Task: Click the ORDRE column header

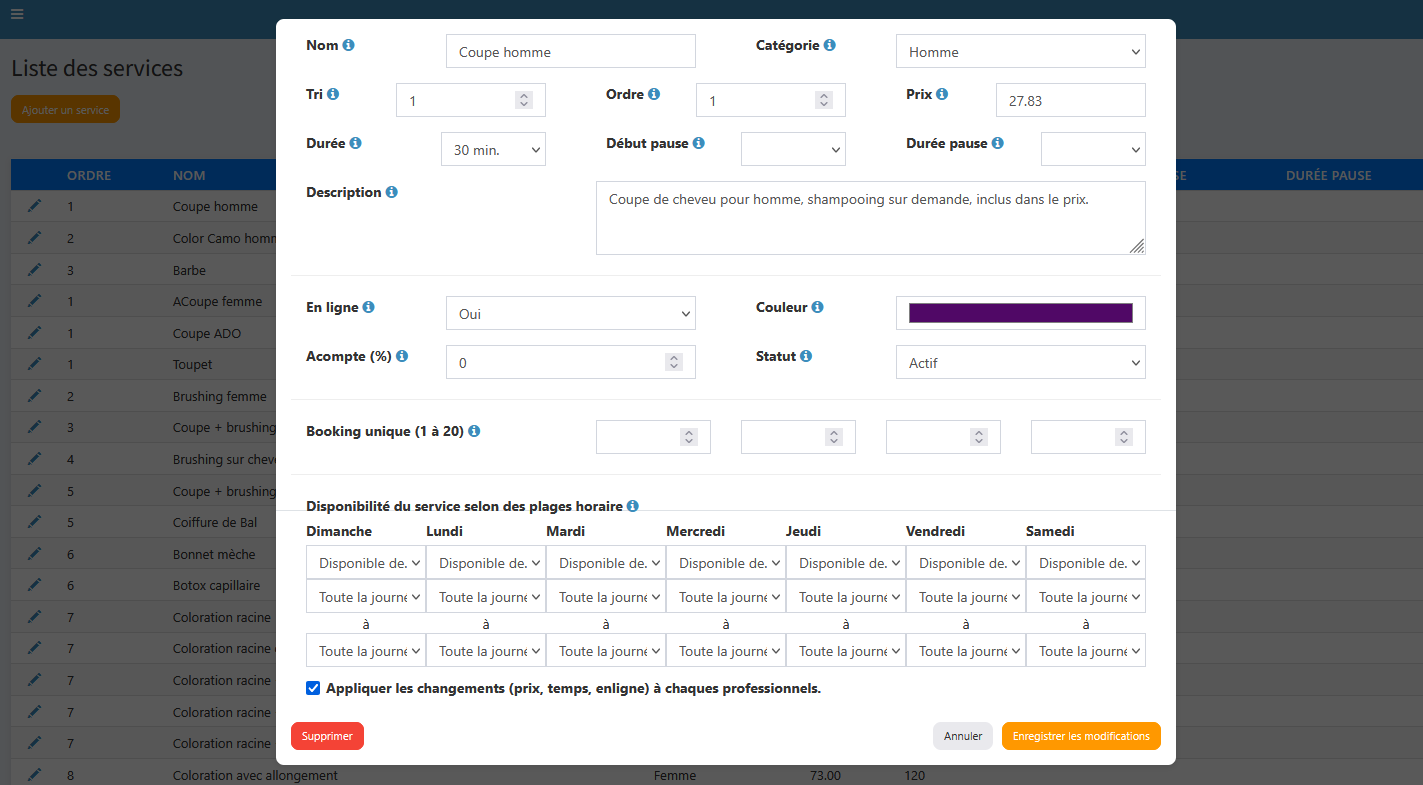Action: point(89,175)
